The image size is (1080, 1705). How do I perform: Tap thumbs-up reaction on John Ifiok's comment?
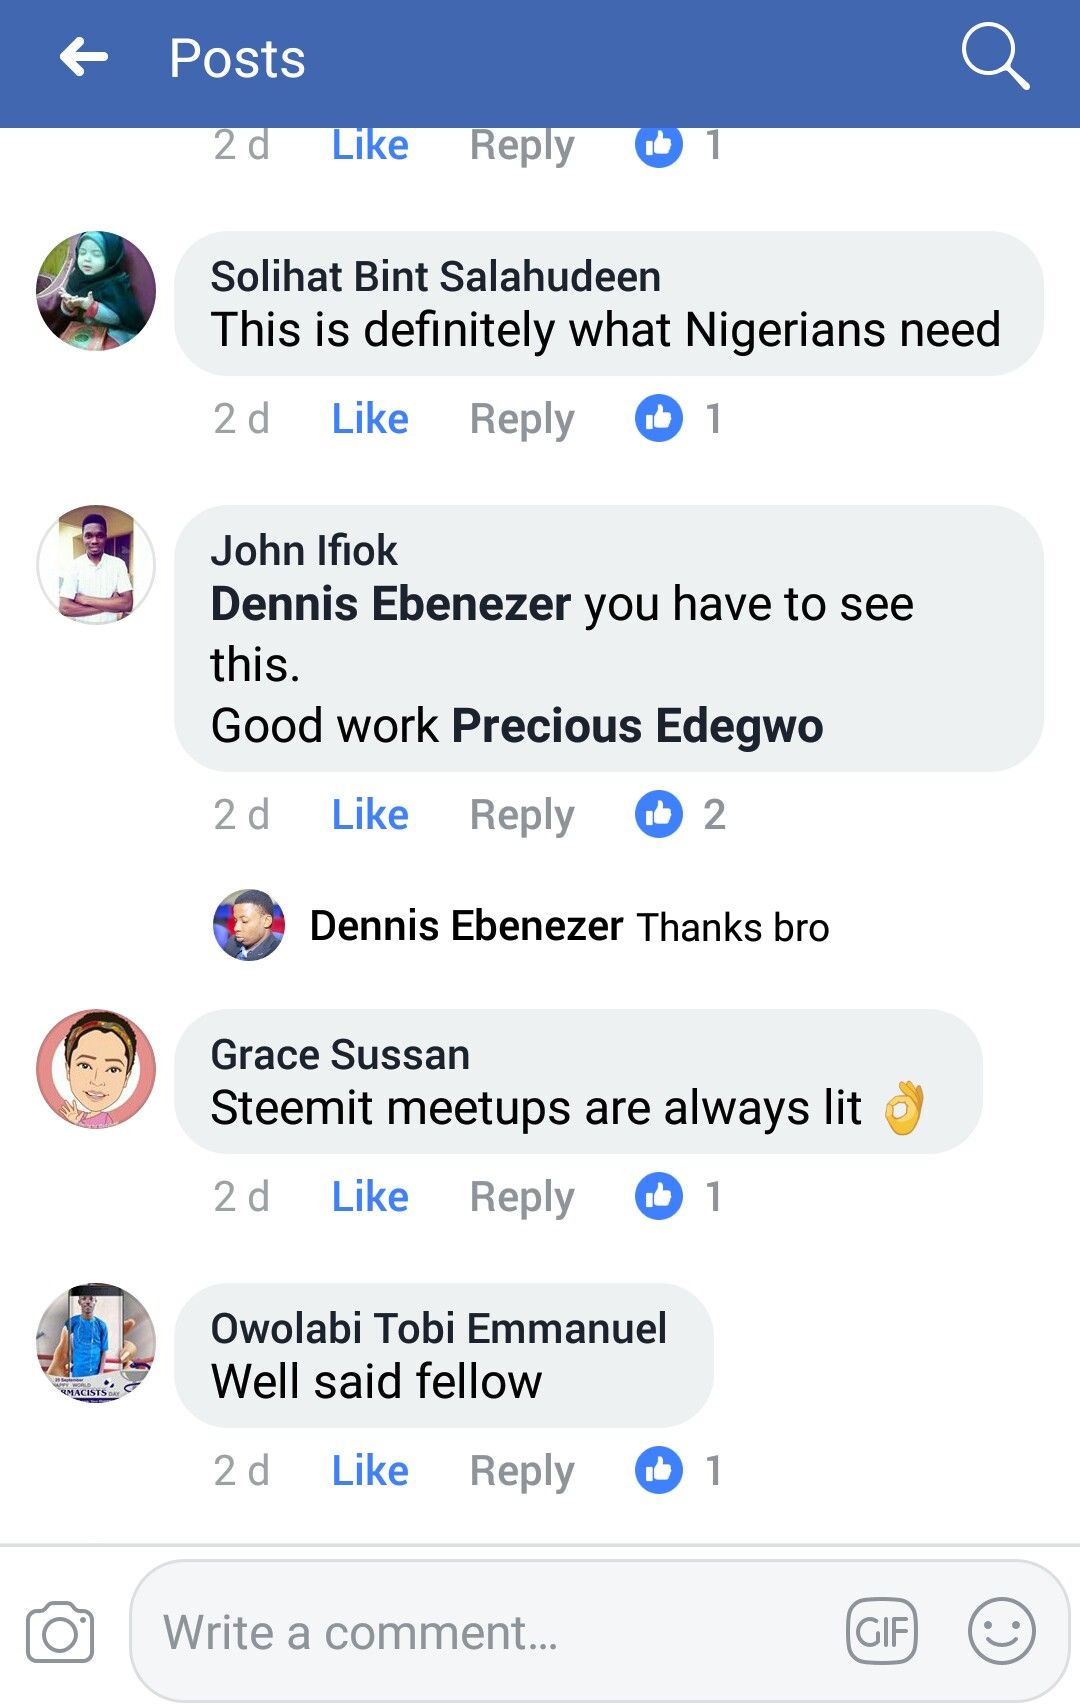[x=659, y=814]
